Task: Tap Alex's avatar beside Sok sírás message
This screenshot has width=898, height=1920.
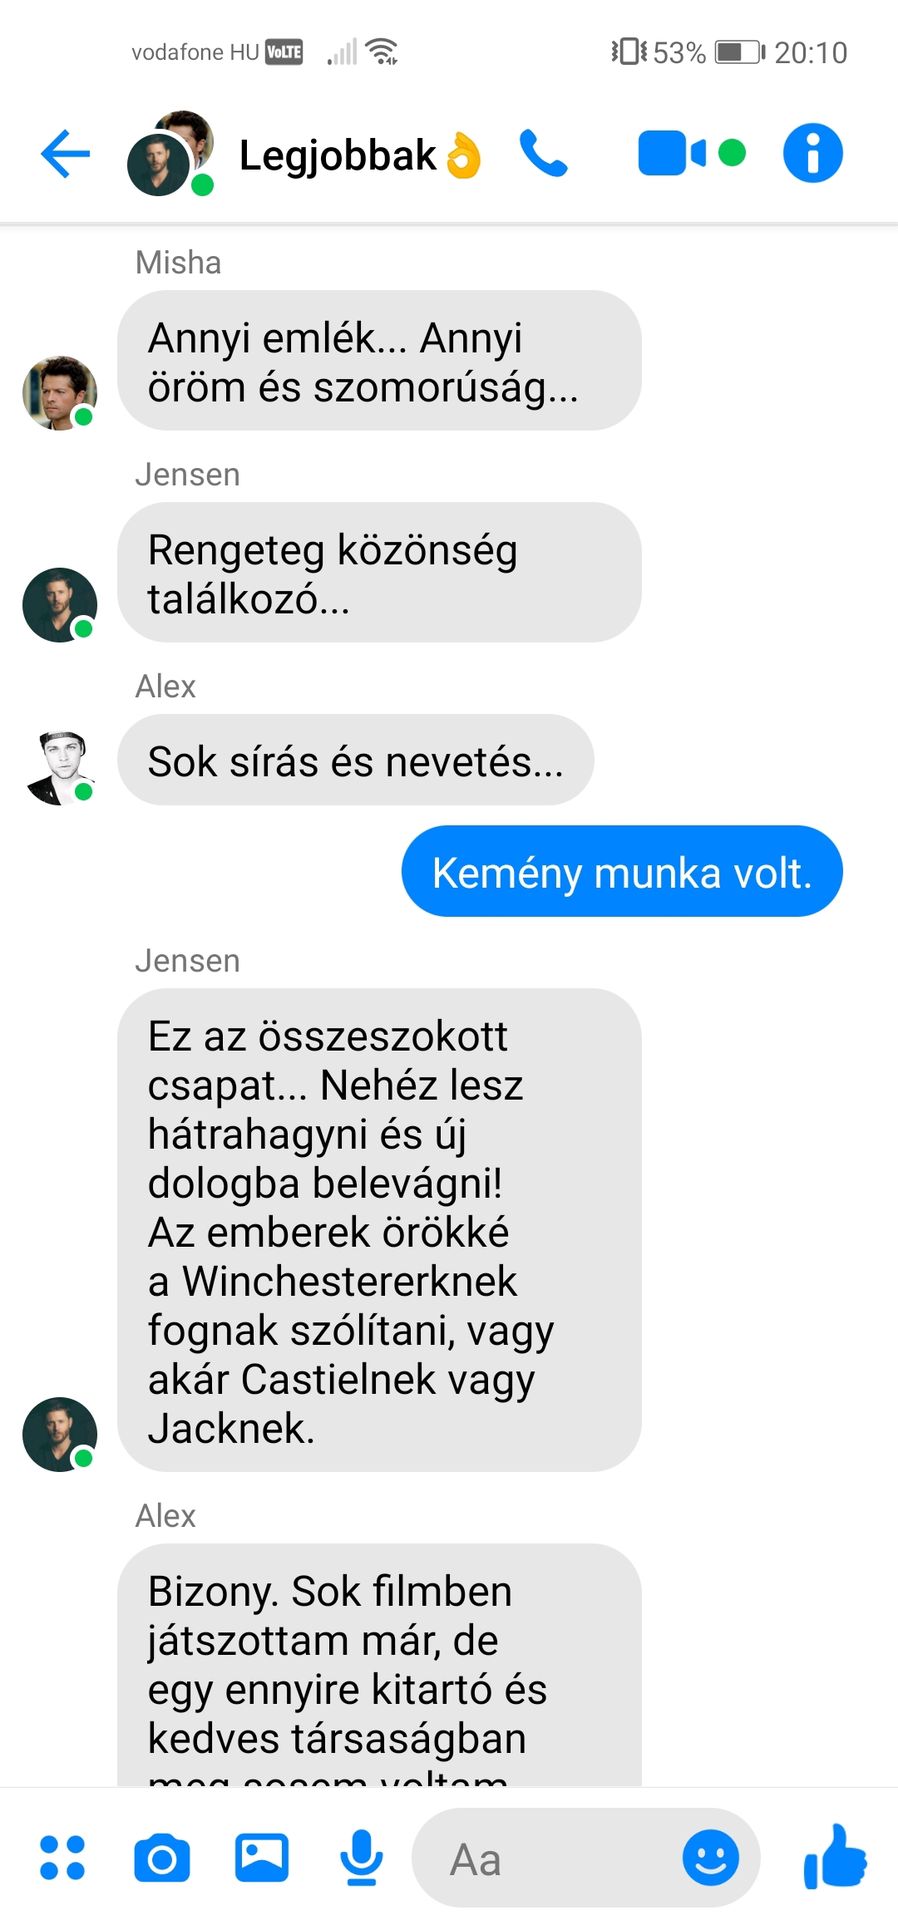Action: pos(60,768)
